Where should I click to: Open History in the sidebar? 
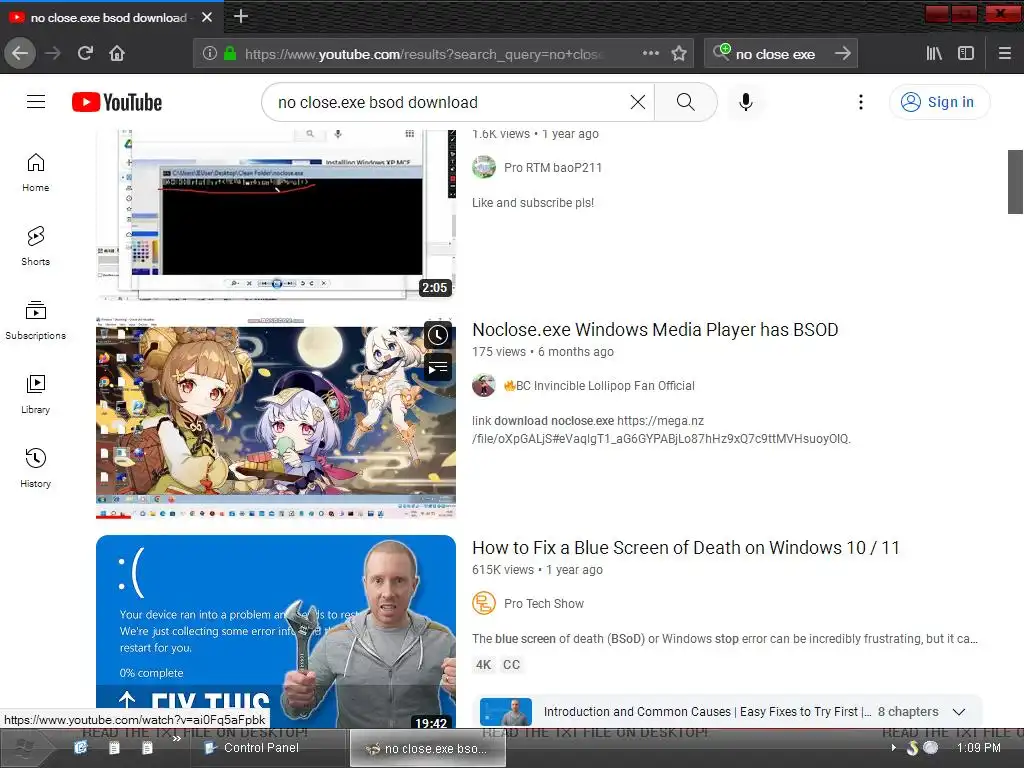click(35, 468)
